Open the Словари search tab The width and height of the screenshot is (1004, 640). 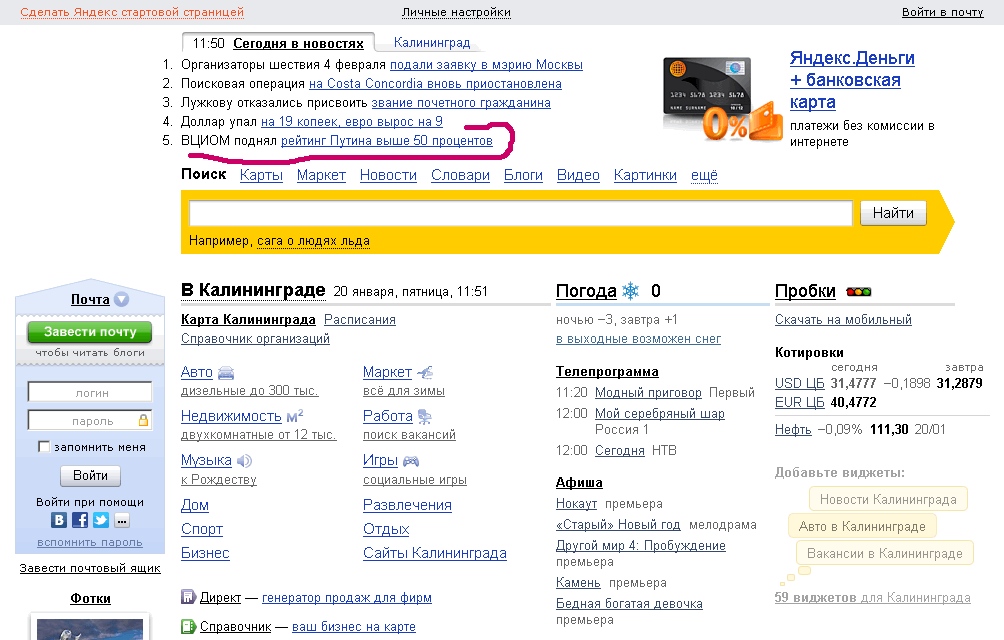(x=460, y=175)
